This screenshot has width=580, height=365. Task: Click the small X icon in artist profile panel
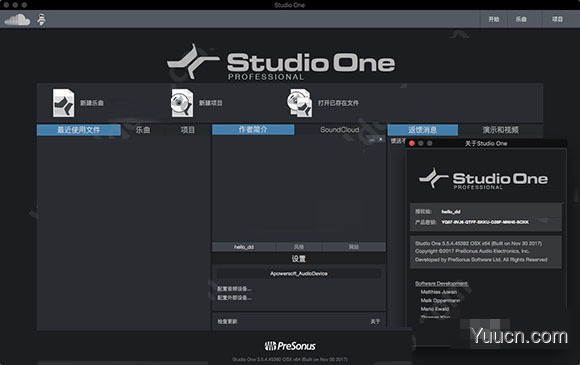380,139
